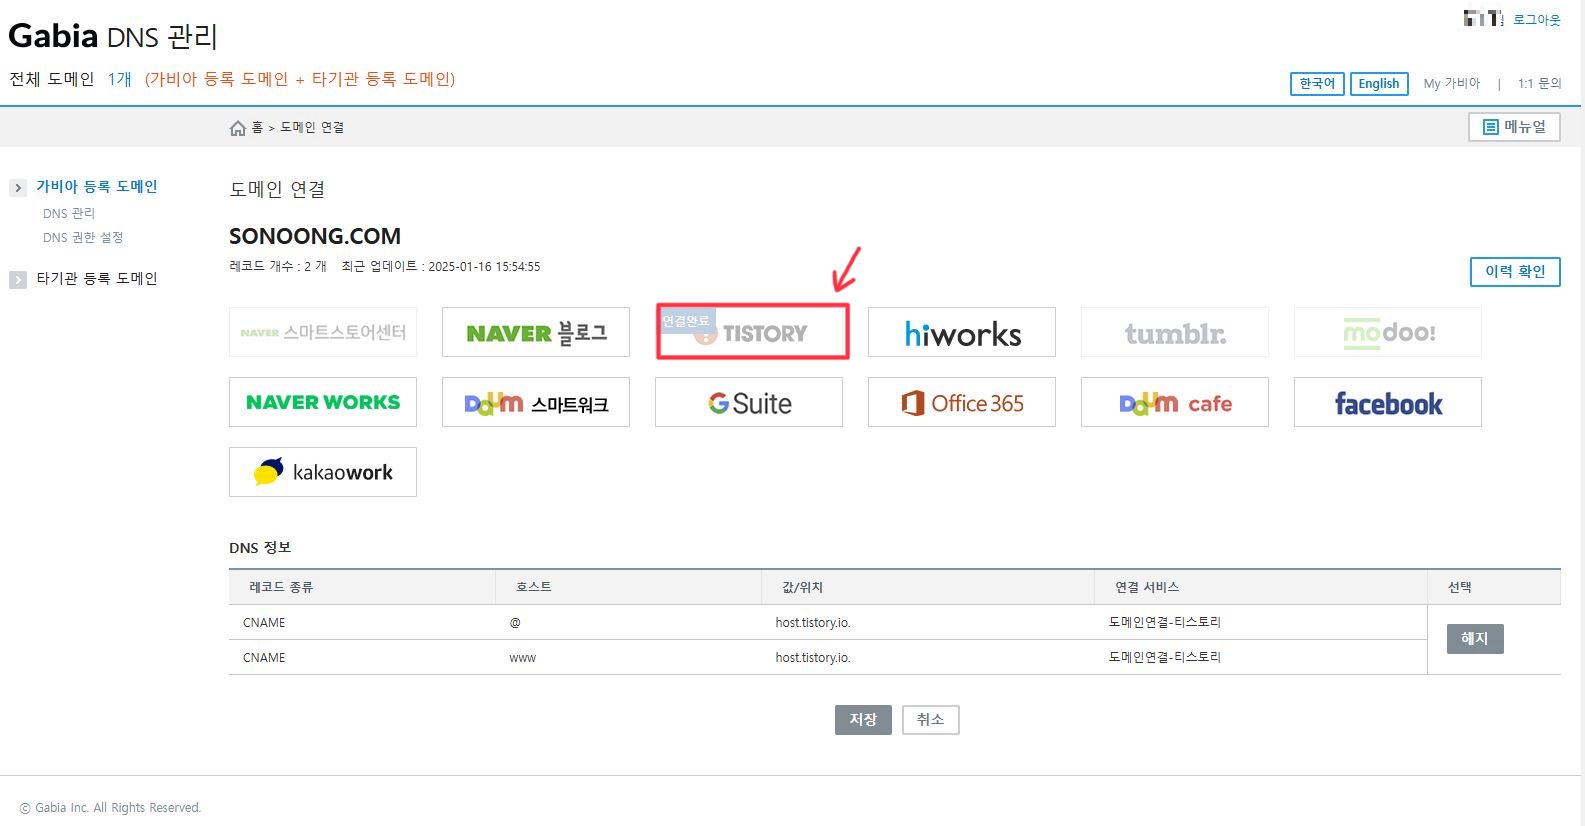Click the 도메인 연결 breadcrumb
Image resolution: width=1585 pixels, height=826 pixels.
pos(312,128)
